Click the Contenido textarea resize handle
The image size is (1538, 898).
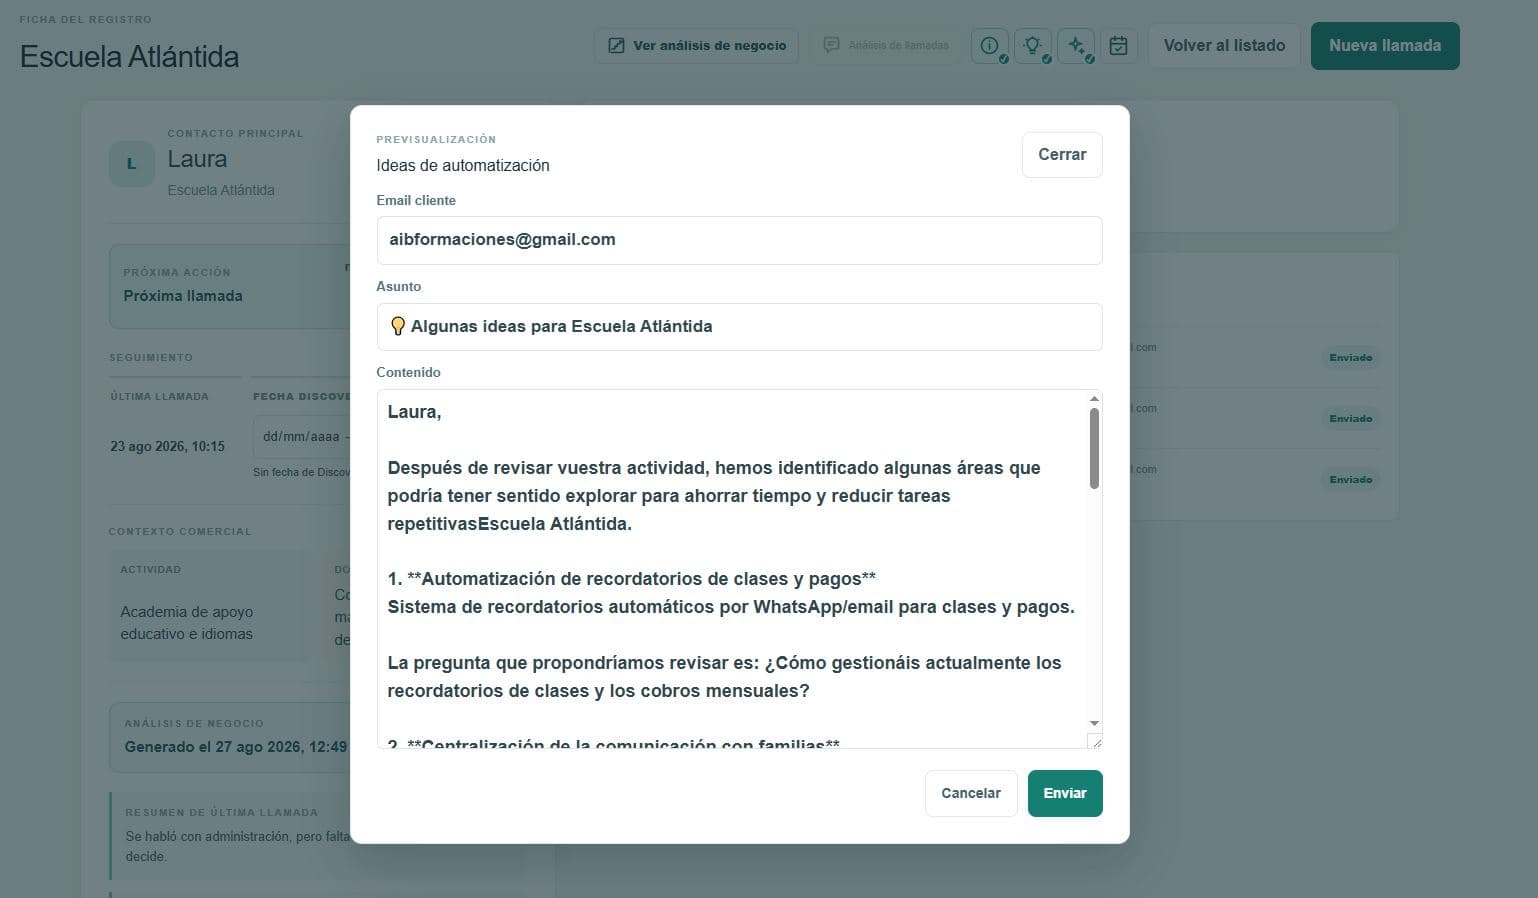1095,741
